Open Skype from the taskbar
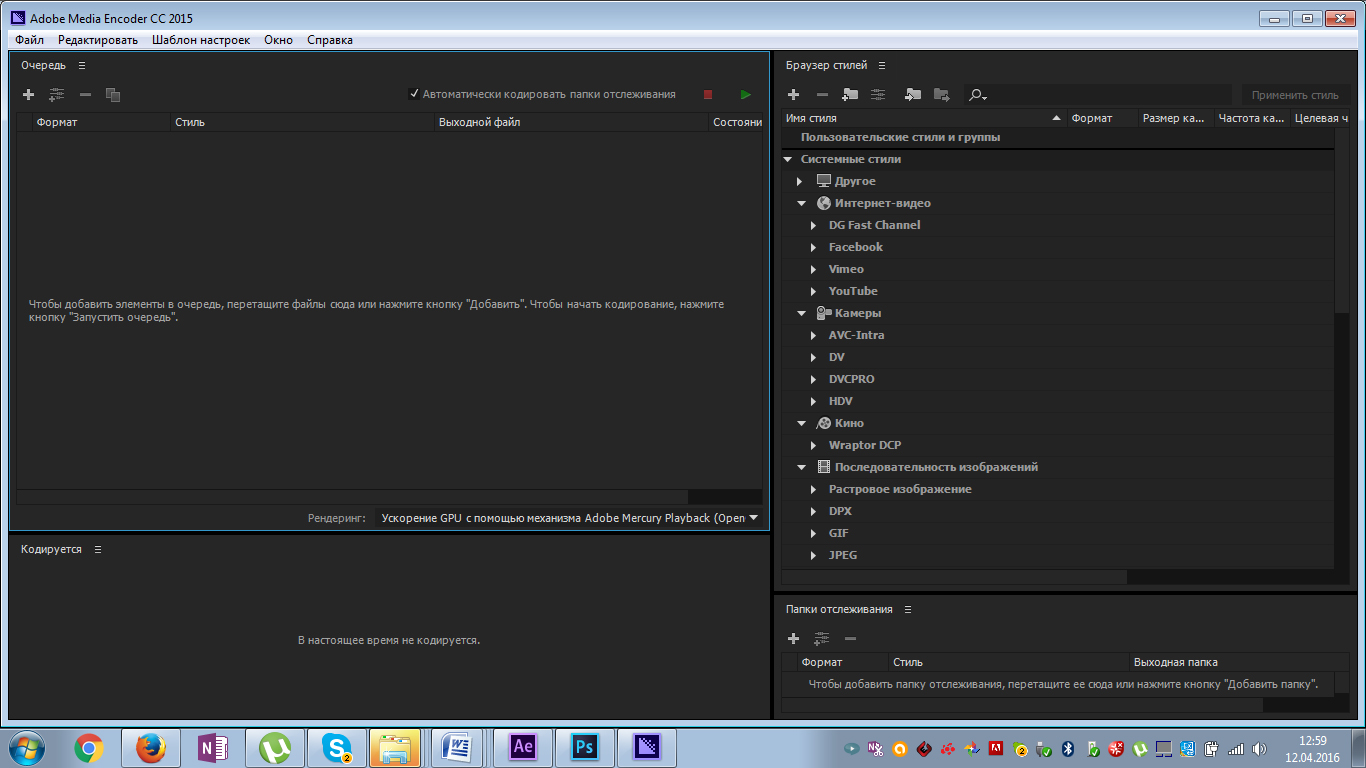The width and height of the screenshot is (1366, 768). (x=337, y=747)
